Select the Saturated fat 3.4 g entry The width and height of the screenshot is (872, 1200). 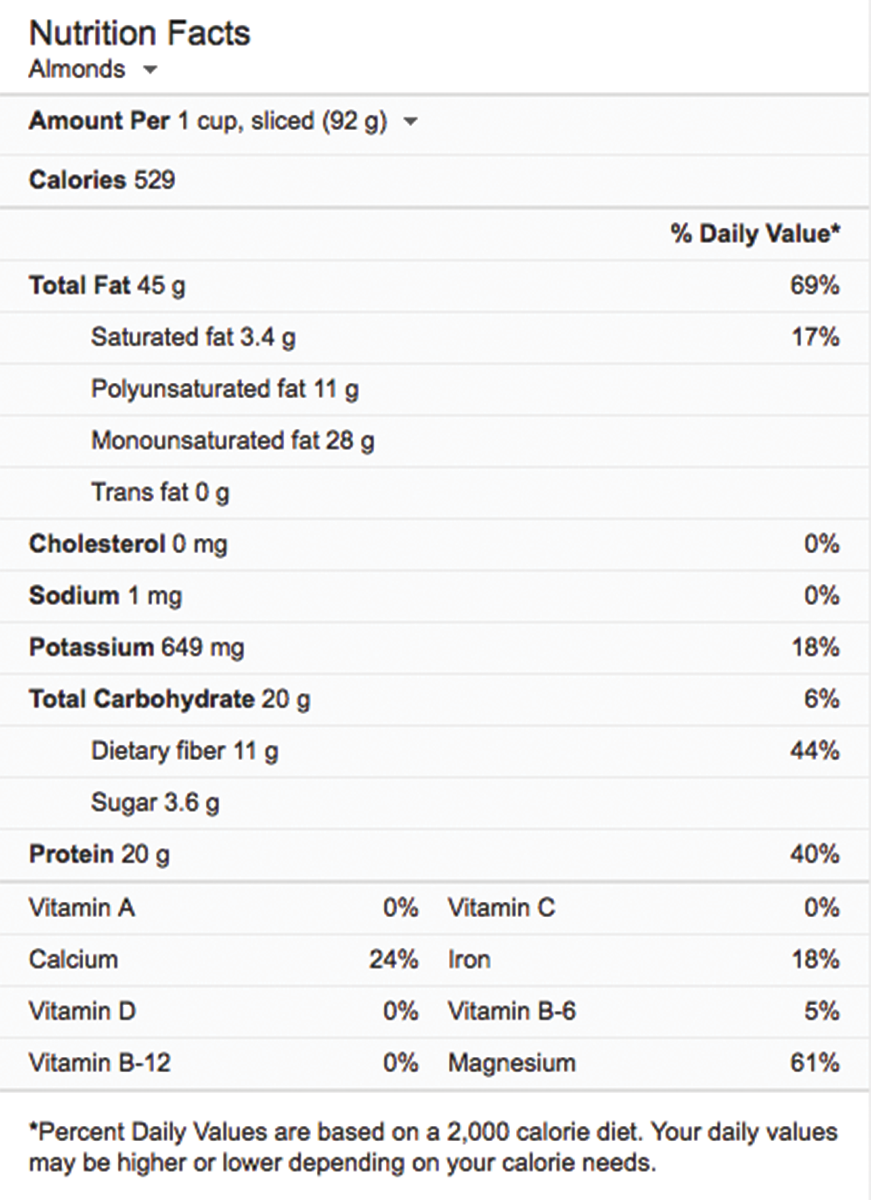(193, 337)
